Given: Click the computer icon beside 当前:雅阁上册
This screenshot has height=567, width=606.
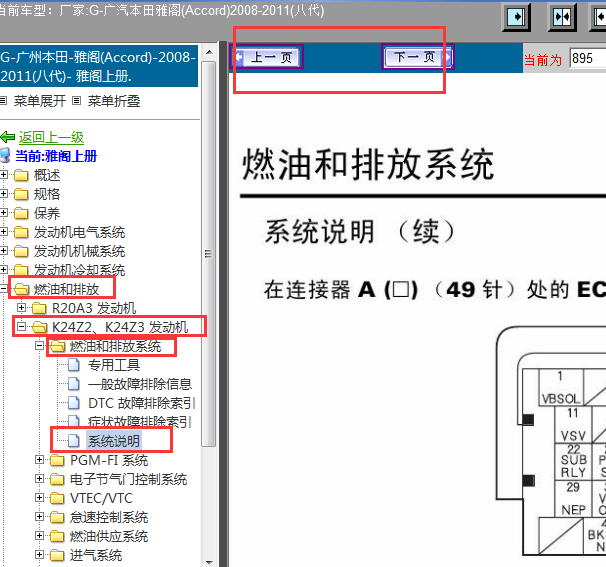Looking at the screenshot, I should coord(5,155).
